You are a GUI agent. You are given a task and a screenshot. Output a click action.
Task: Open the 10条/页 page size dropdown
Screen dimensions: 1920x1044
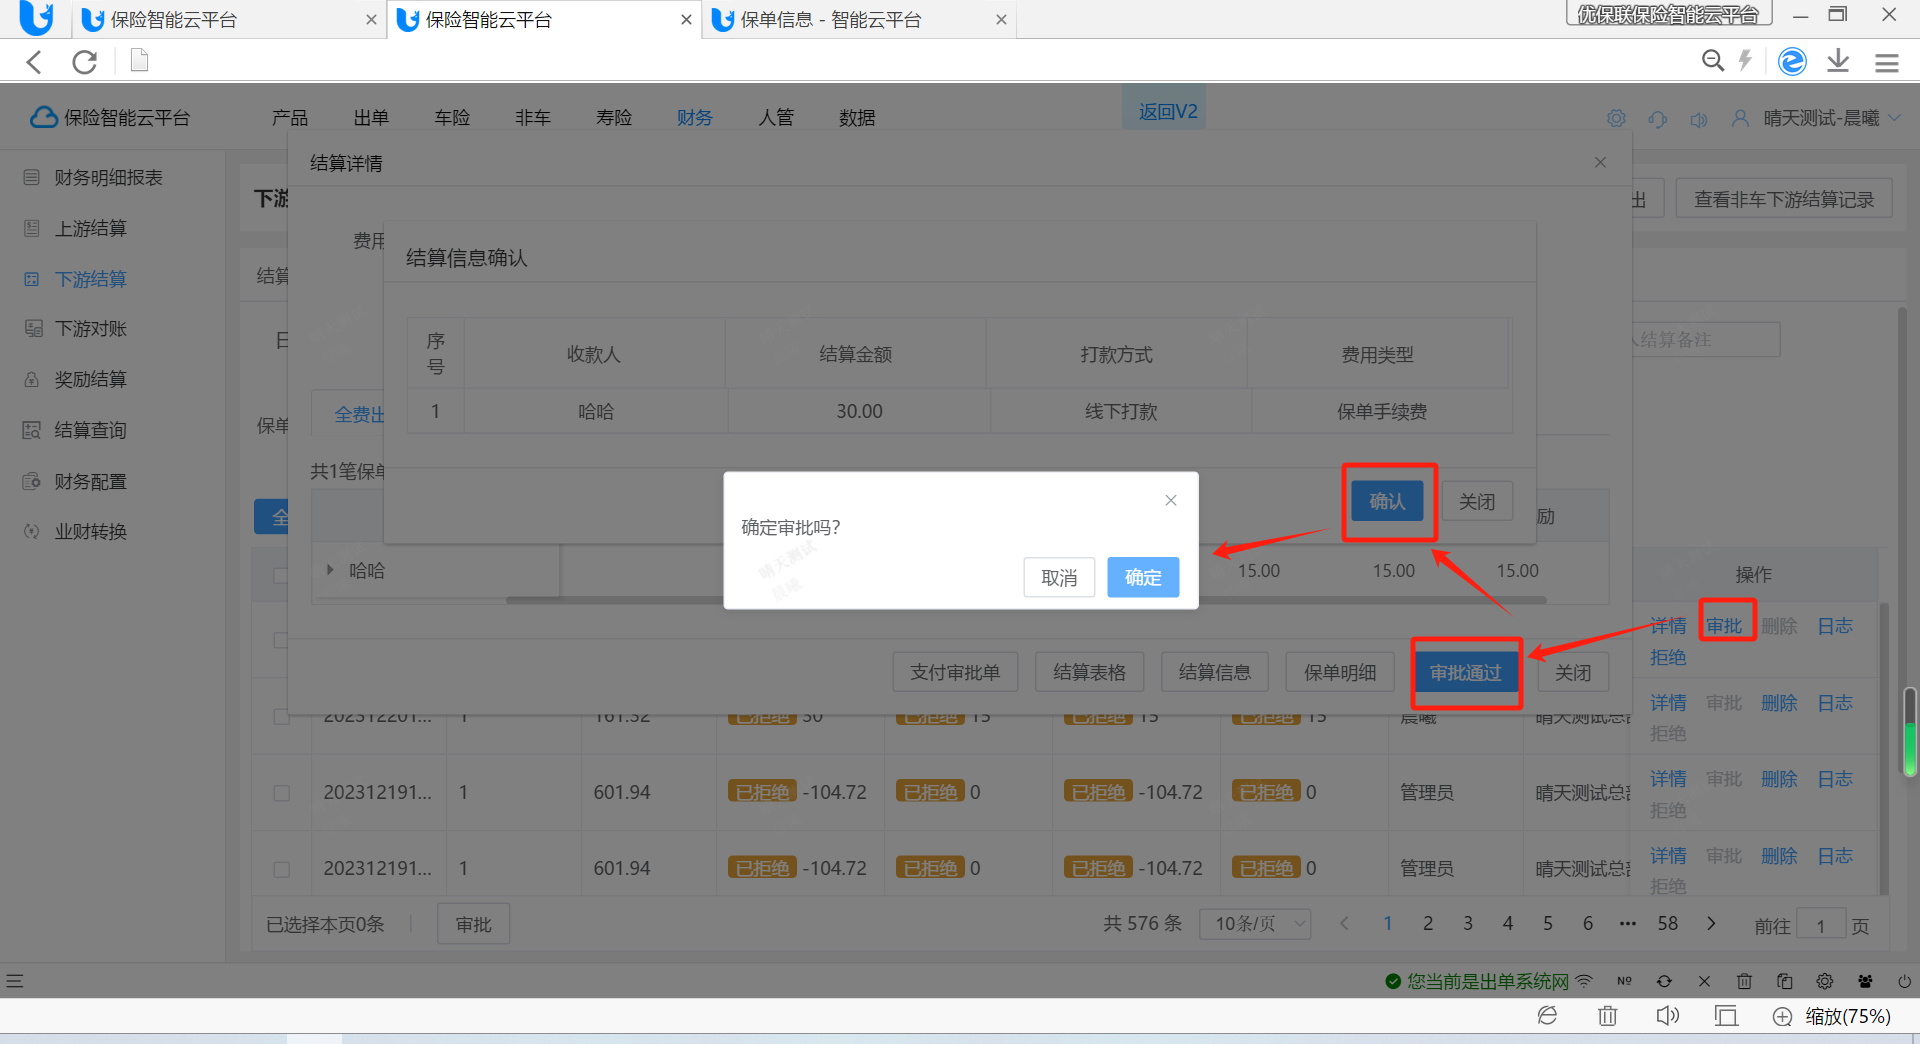click(1255, 924)
